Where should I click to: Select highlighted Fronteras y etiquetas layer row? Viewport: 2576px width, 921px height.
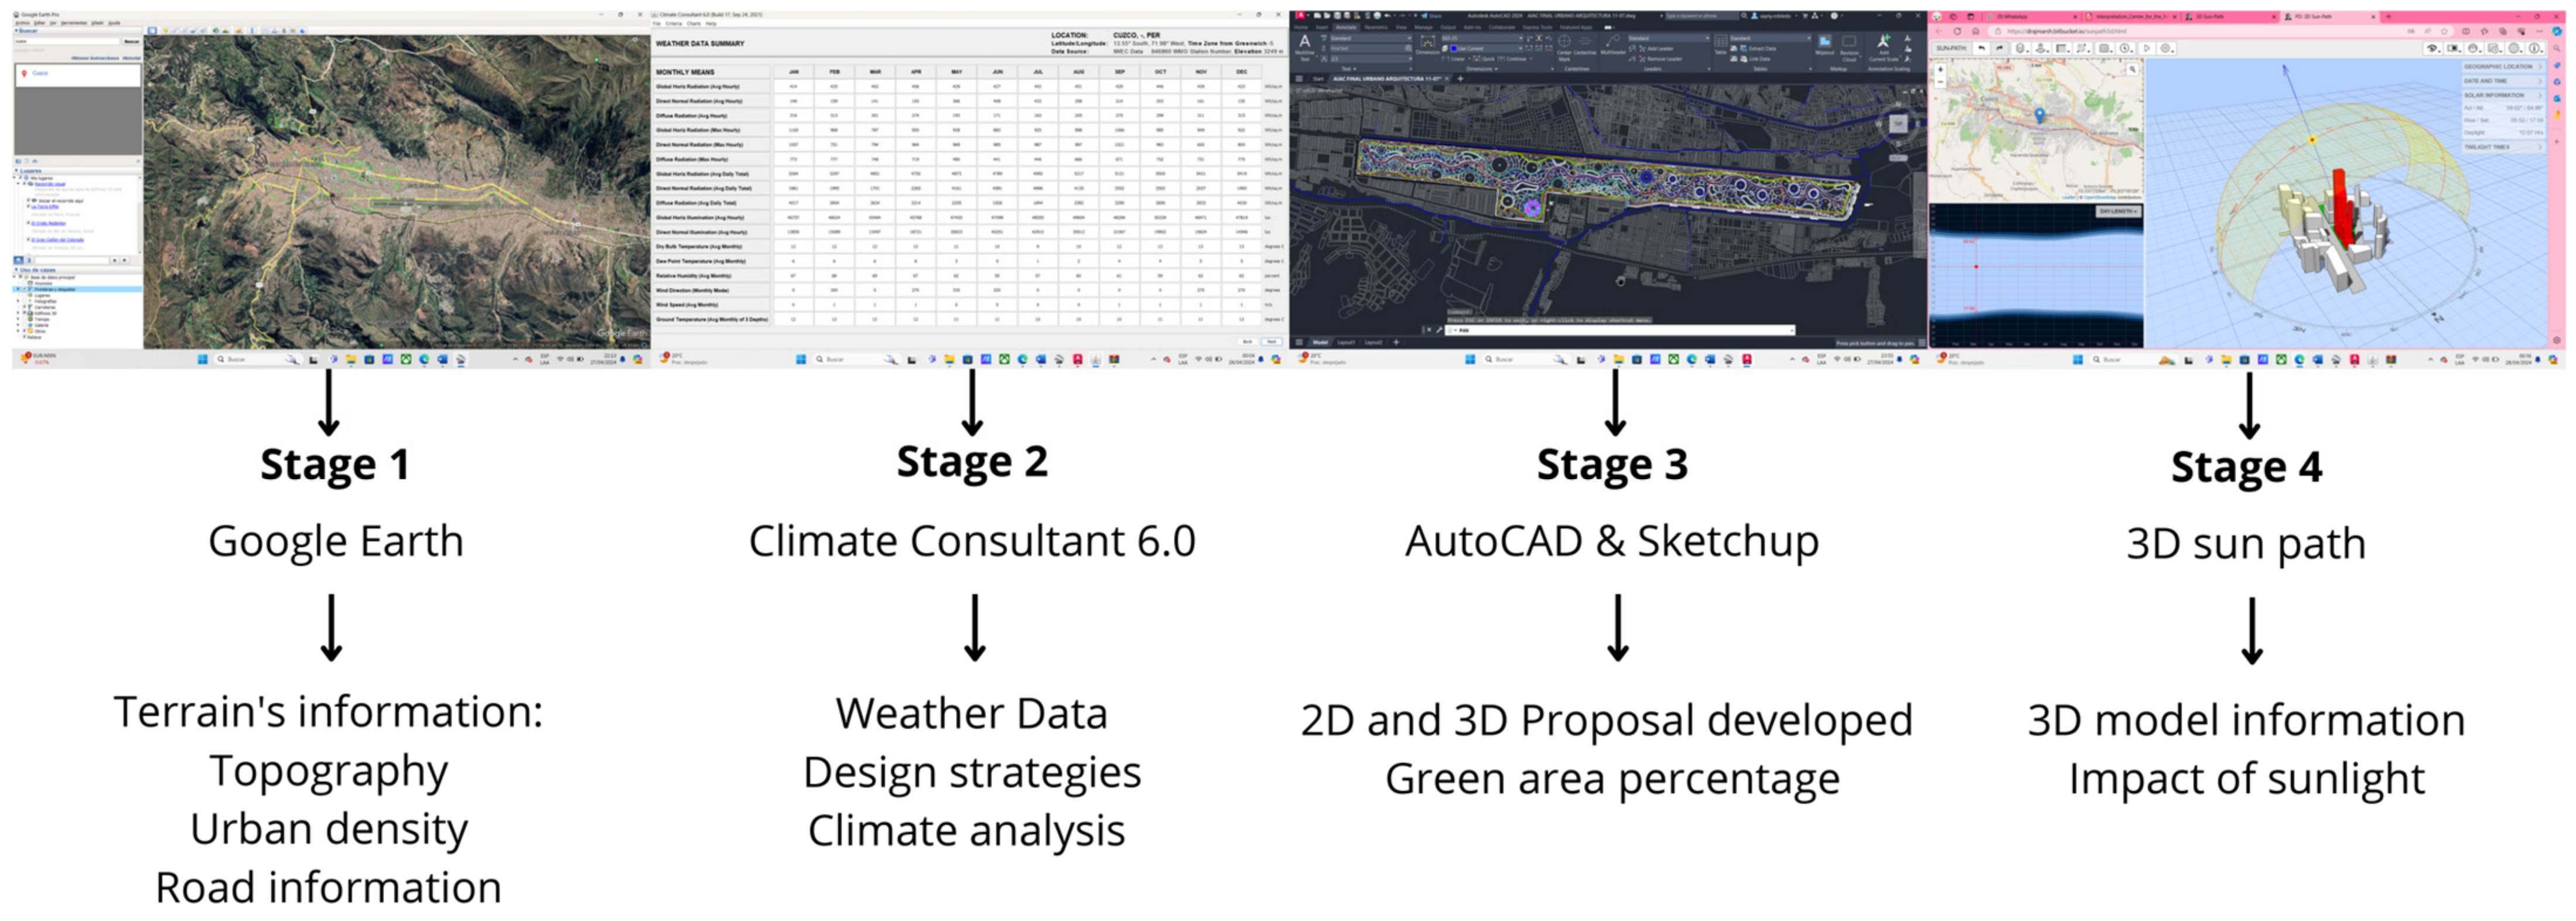77,290
